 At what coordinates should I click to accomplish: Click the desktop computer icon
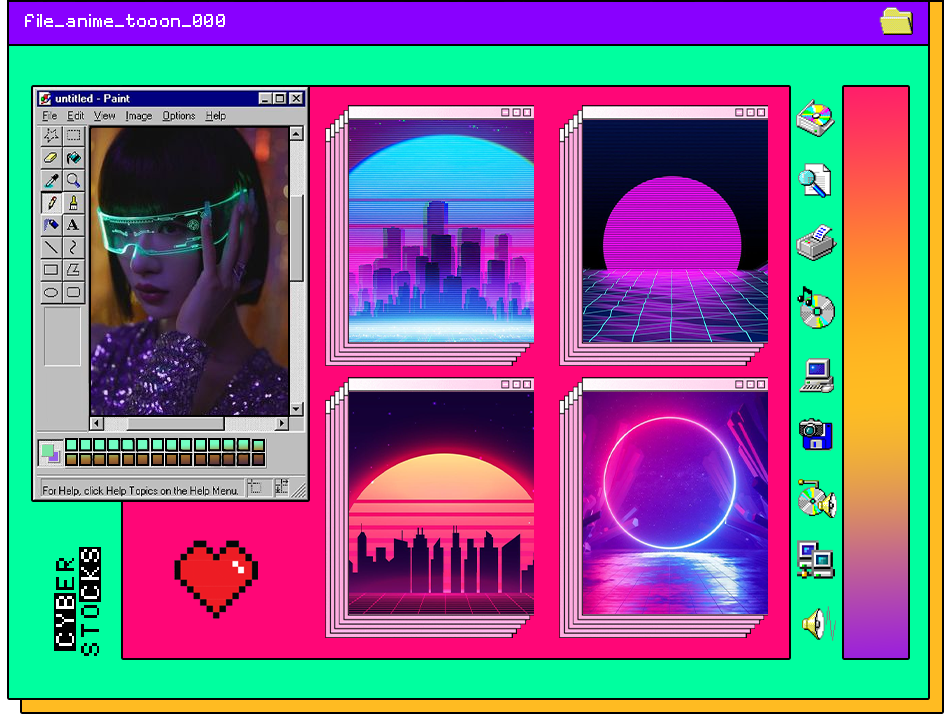tap(817, 376)
